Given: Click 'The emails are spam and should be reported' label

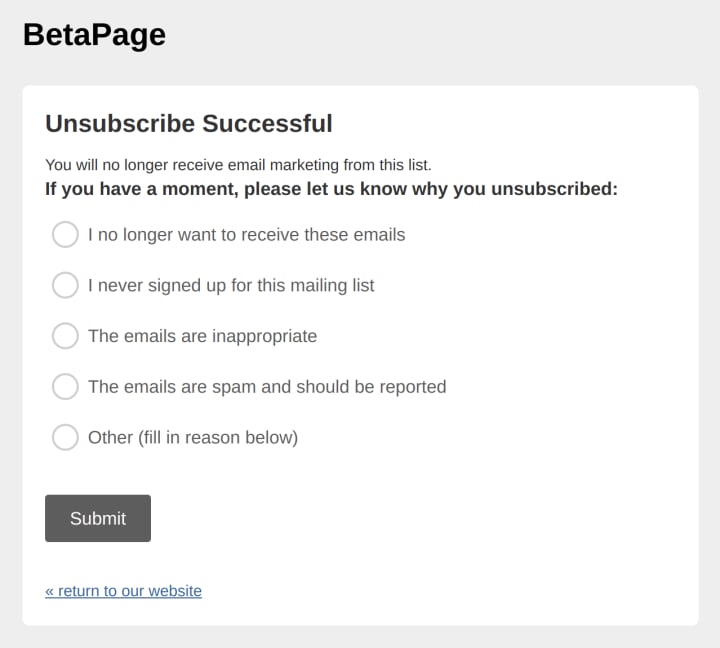Looking at the screenshot, I should point(267,387).
